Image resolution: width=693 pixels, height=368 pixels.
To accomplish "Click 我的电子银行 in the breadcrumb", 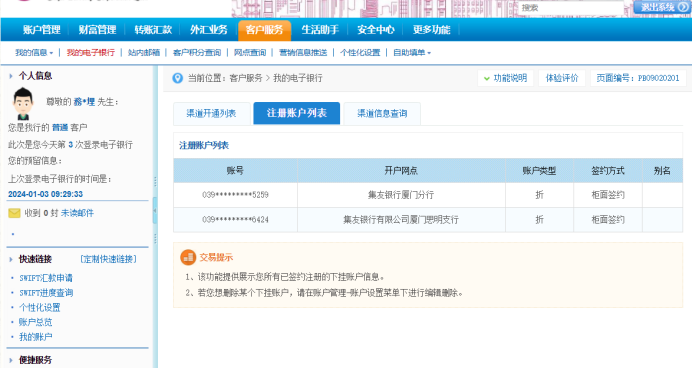I will 298,78.
